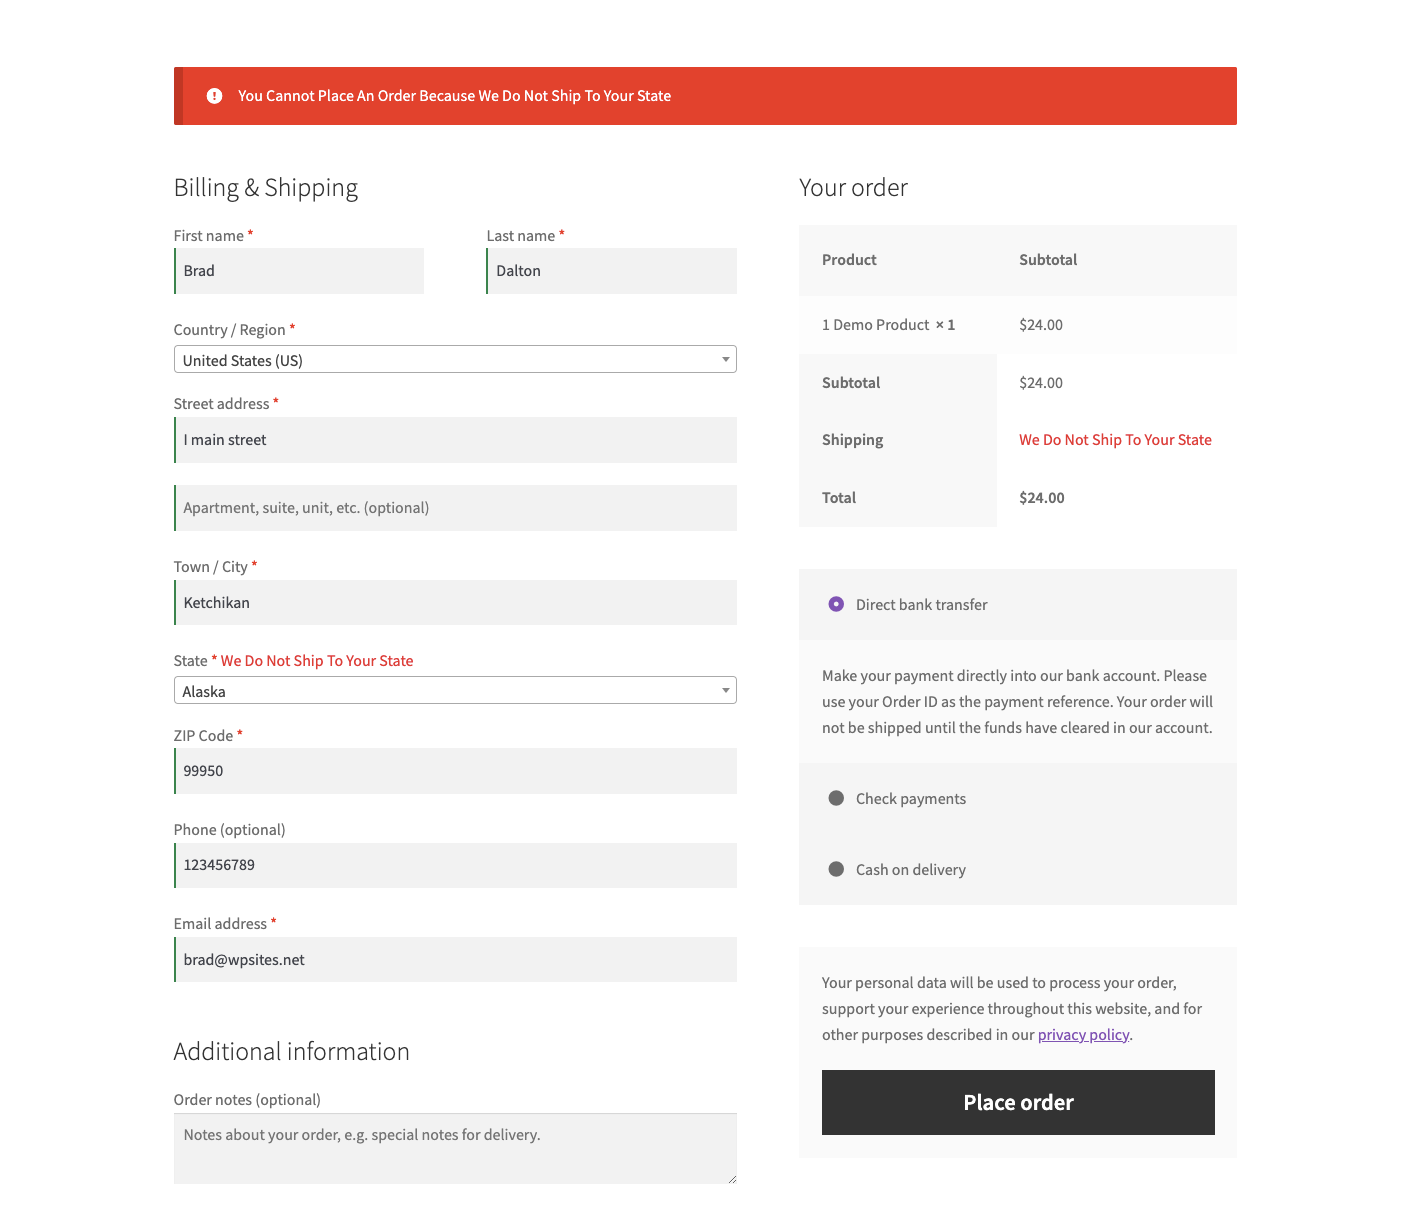This screenshot has height=1232, width=1411.
Task: Click the error alert exclamation icon
Action: coord(214,96)
